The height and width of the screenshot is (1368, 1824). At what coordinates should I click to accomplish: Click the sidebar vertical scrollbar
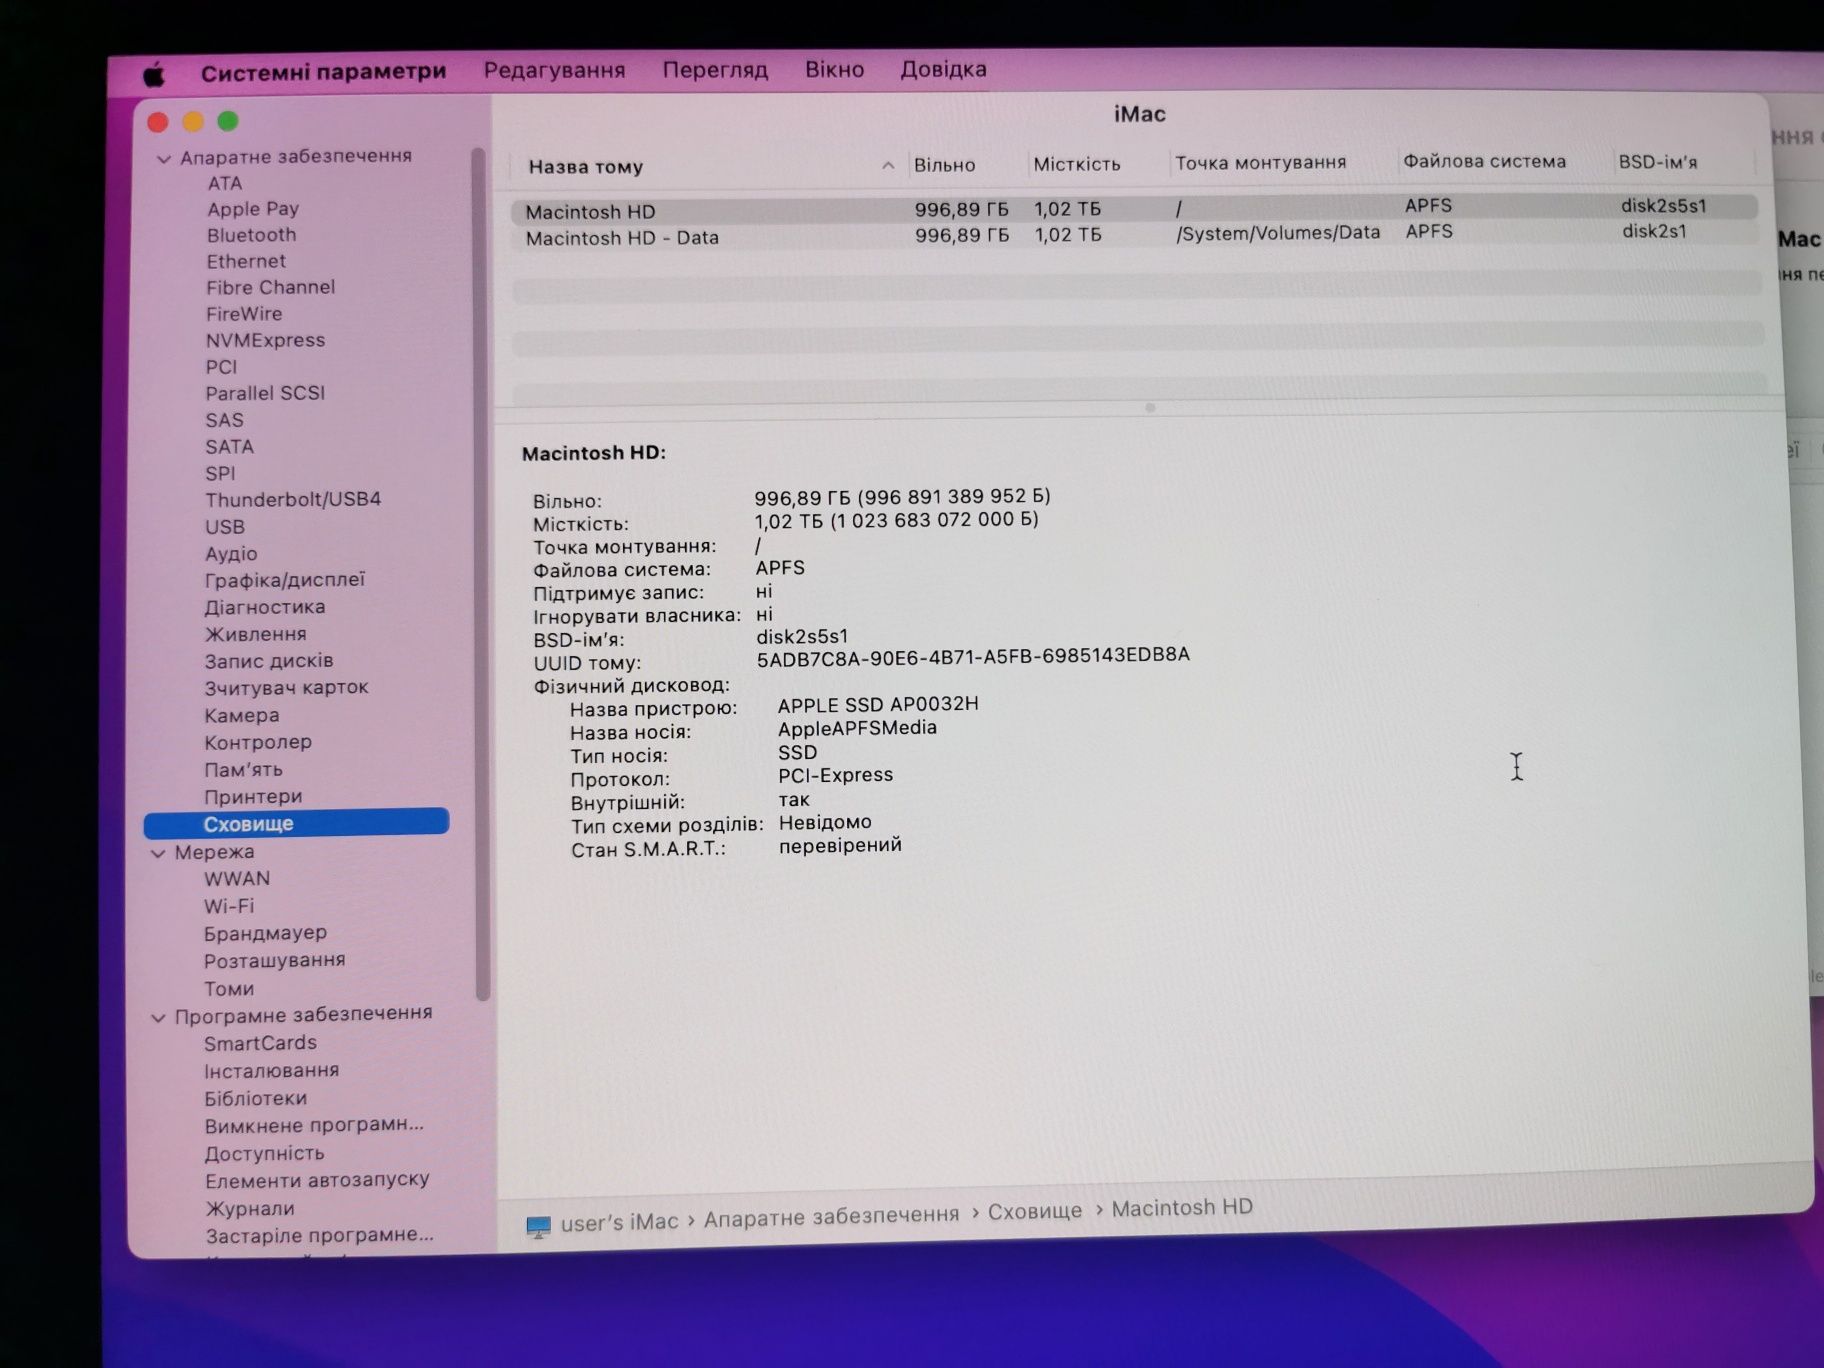[482, 575]
